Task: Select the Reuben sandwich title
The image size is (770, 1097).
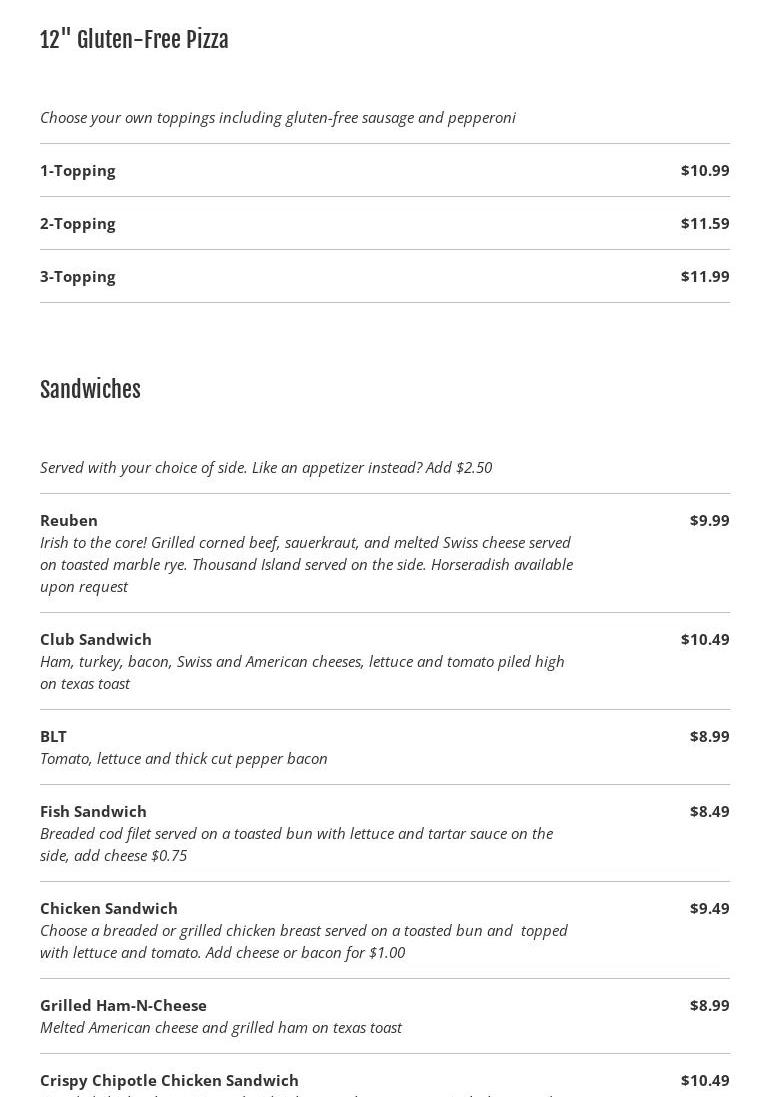Action: point(69,521)
